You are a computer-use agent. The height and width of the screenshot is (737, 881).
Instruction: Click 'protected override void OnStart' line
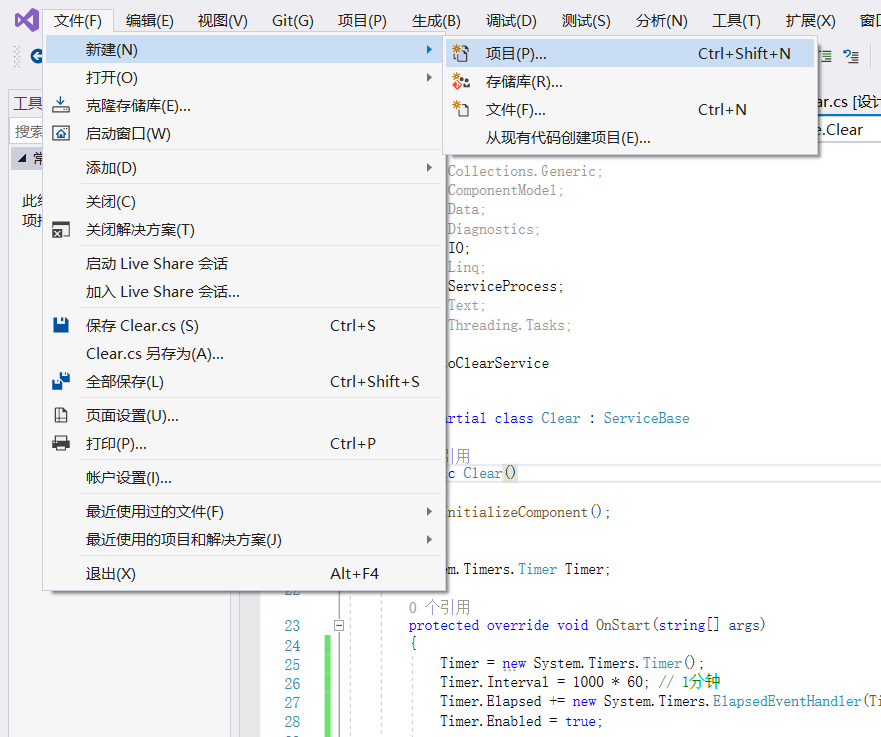point(587,625)
